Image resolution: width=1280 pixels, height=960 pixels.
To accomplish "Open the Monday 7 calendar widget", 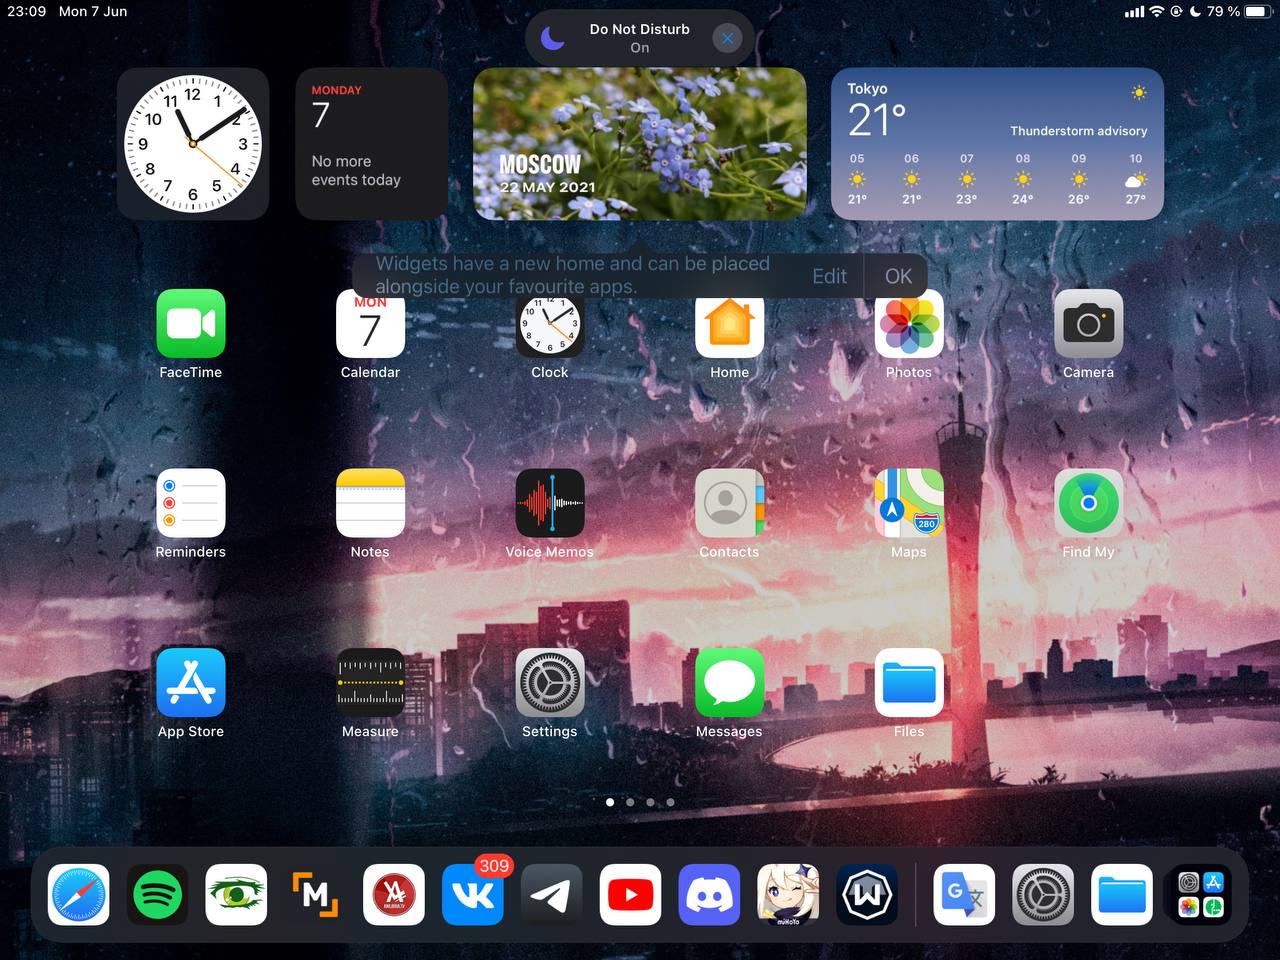I will click(x=372, y=144).
